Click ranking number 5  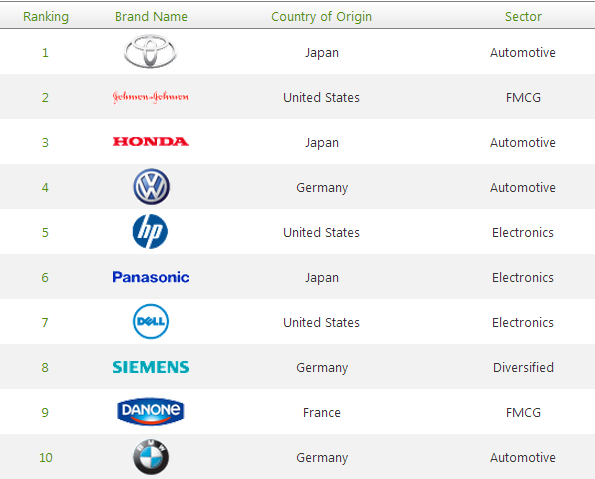tap(45, 232)
